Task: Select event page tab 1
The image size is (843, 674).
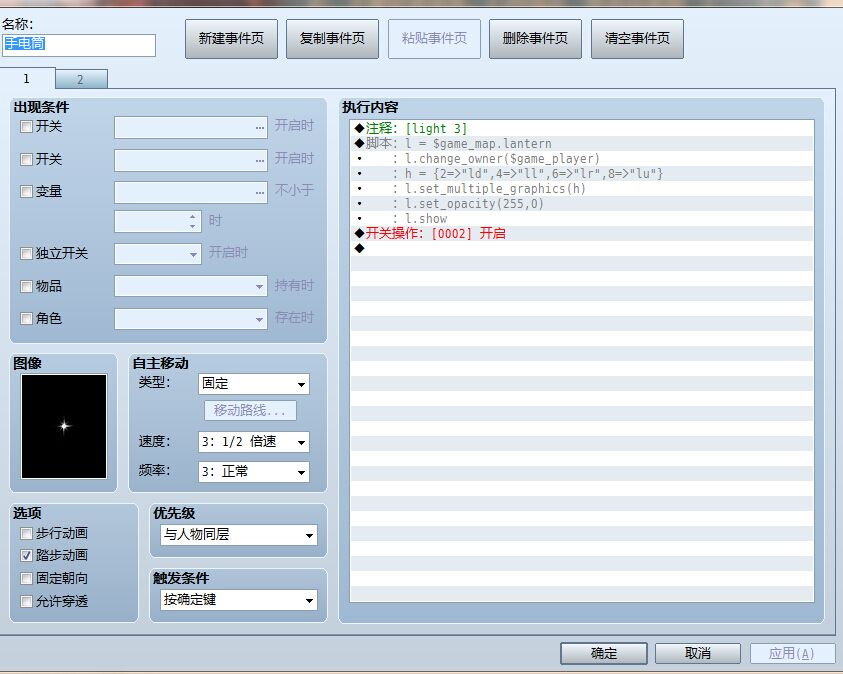Action: click(27, 78)
